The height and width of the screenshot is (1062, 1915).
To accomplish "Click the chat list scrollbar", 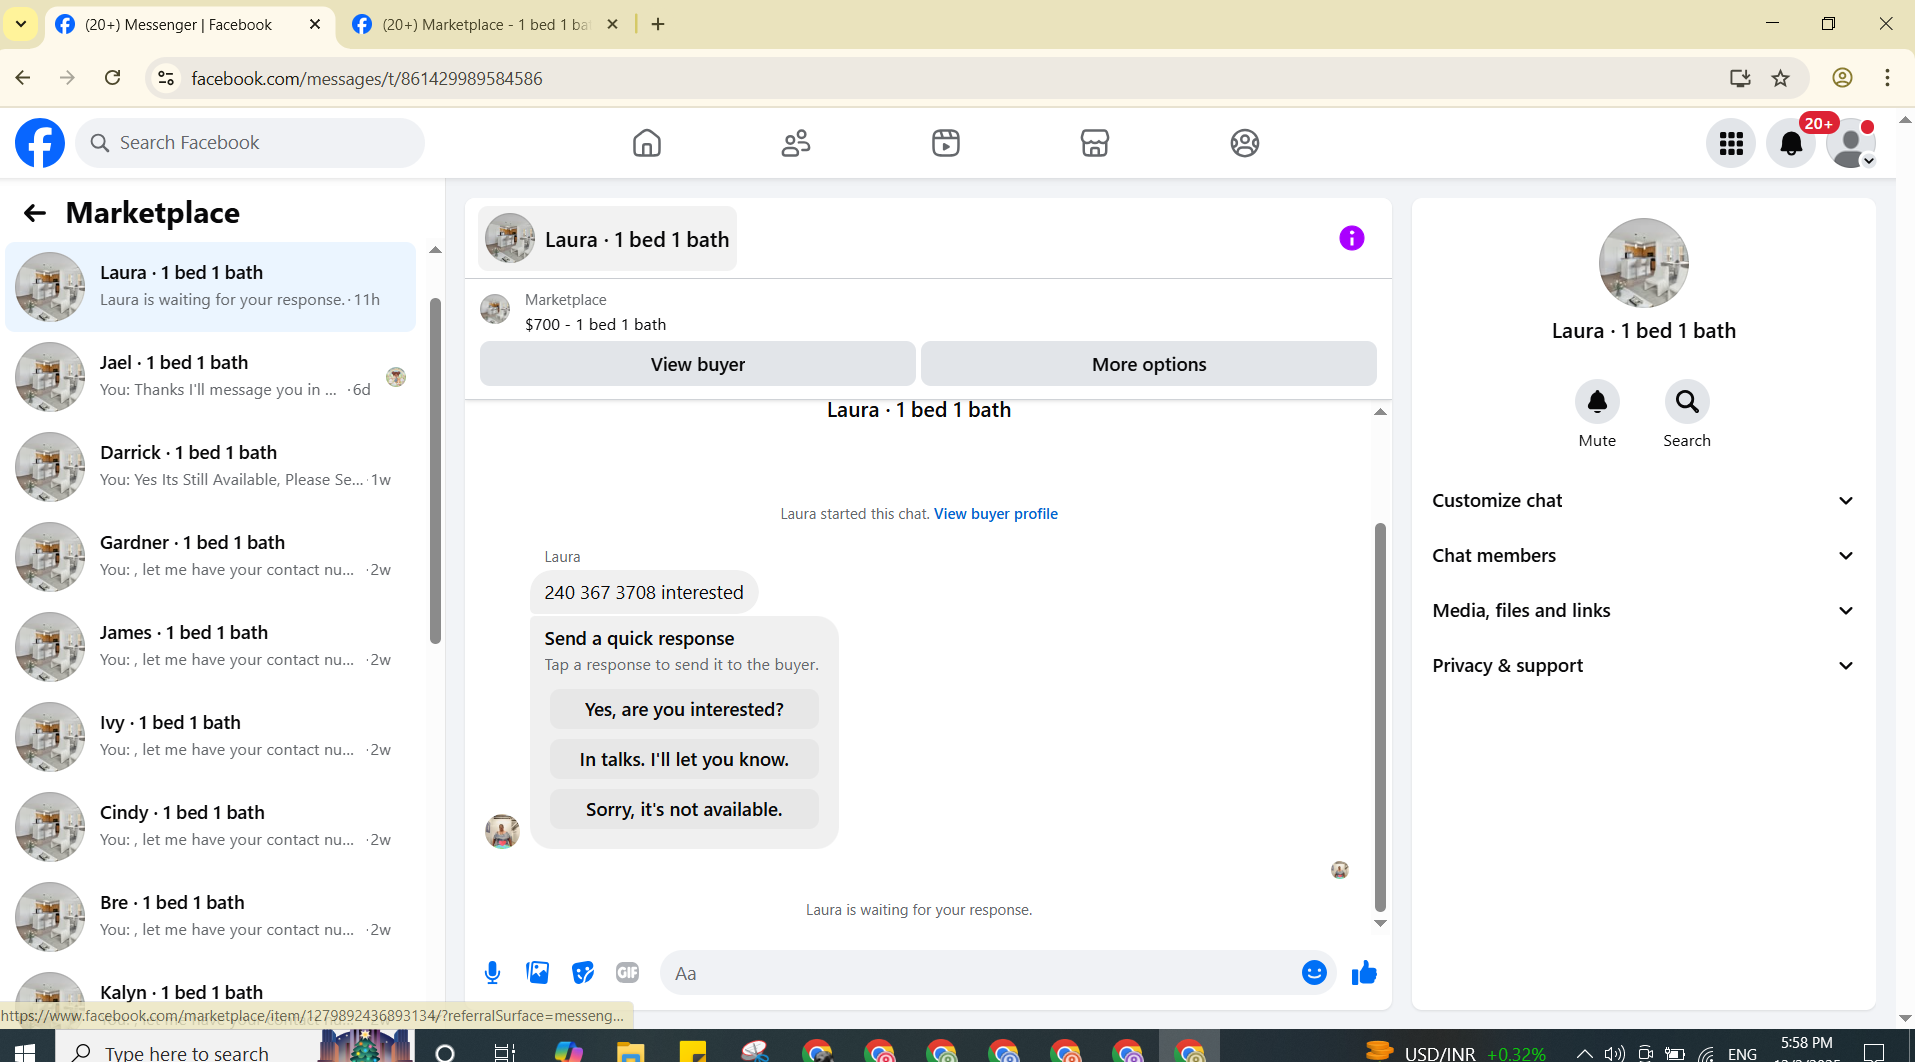I will (435, 470).
